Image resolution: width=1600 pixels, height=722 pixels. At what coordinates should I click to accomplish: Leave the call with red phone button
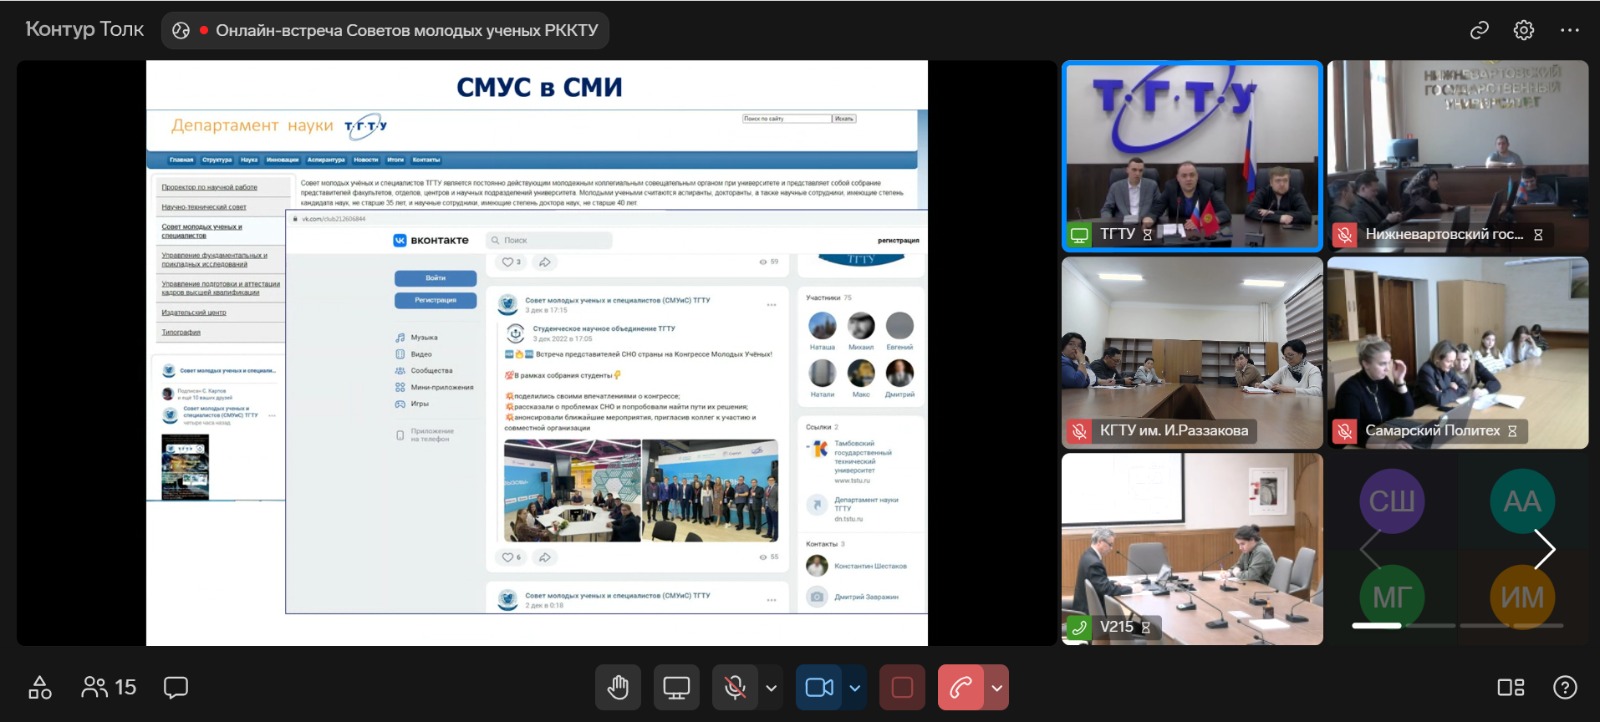pos(960,688)
